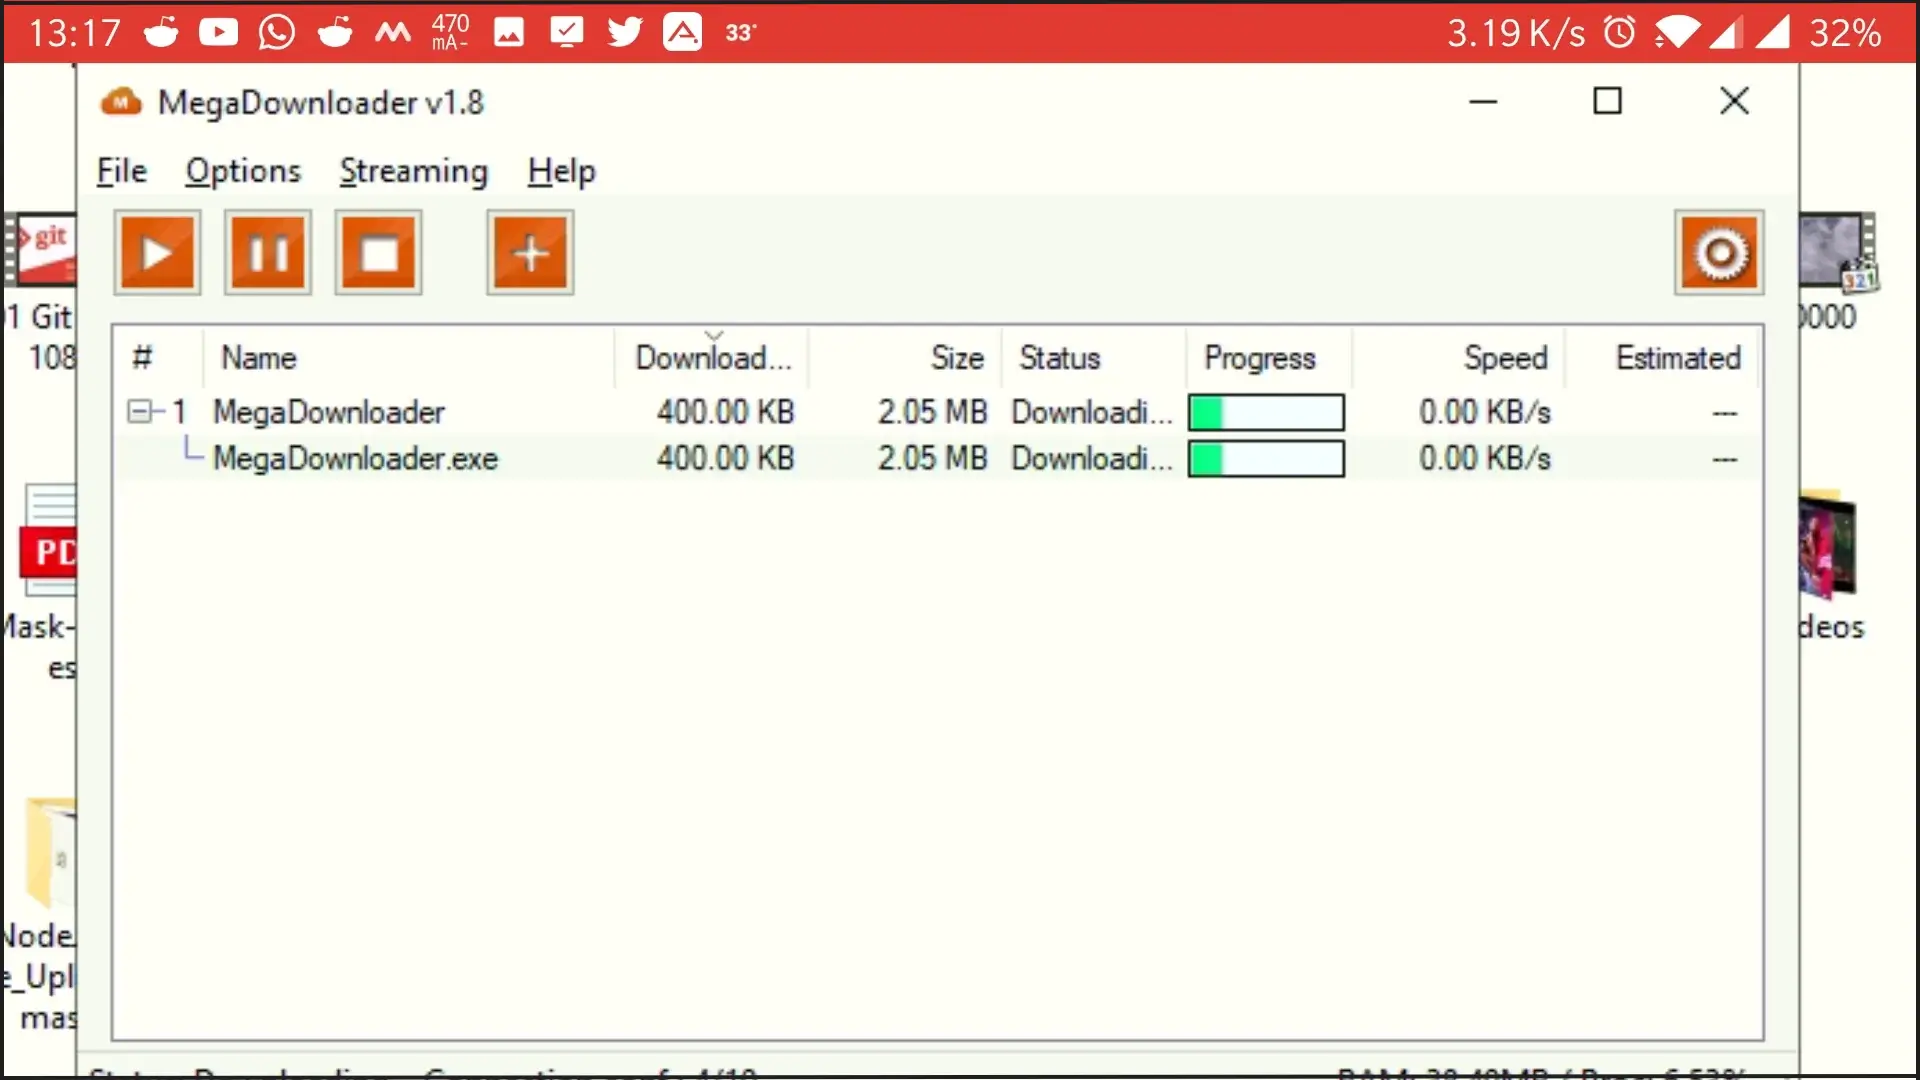The image size is (1920, 1080).
Task: Sort by the Progress column header
Action: coord(1269,358)
